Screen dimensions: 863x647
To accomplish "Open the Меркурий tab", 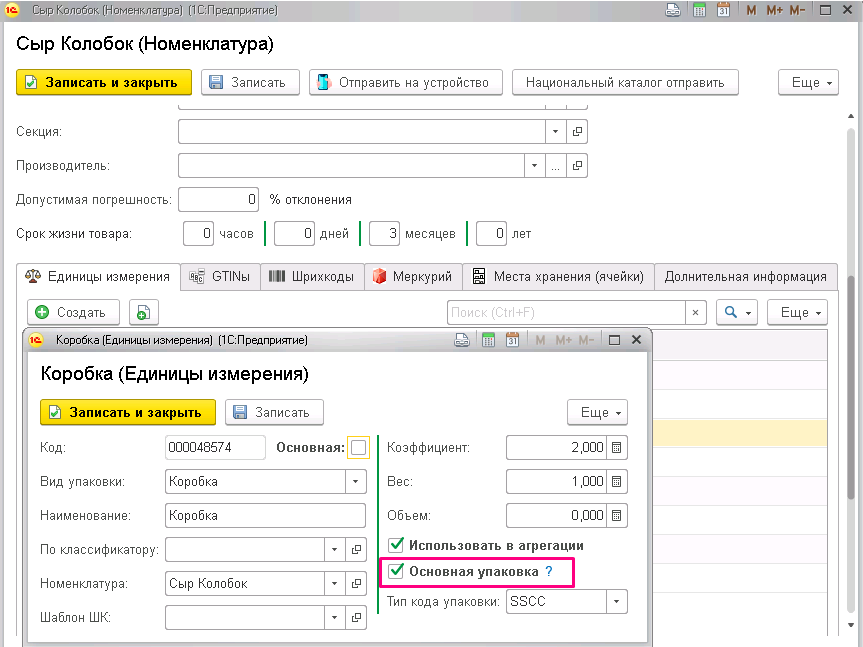I will click(x=413, y=276).
